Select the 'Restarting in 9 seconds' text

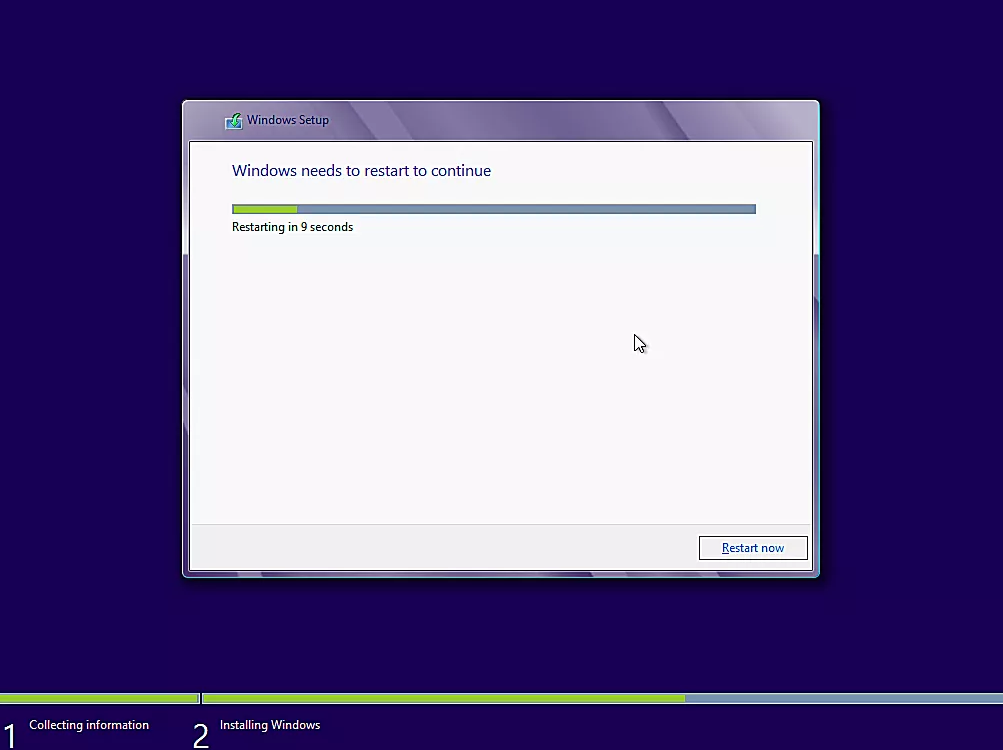[x=292, y=227]
